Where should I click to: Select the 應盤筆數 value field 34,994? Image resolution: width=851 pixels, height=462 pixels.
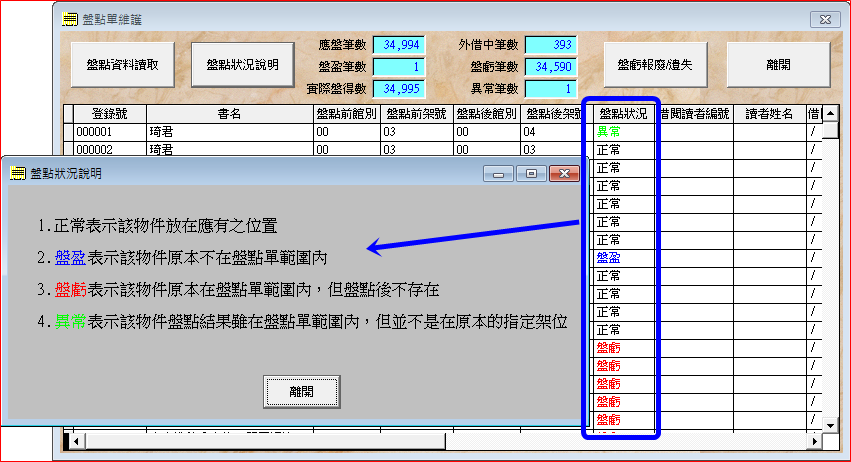click(399, 45)
